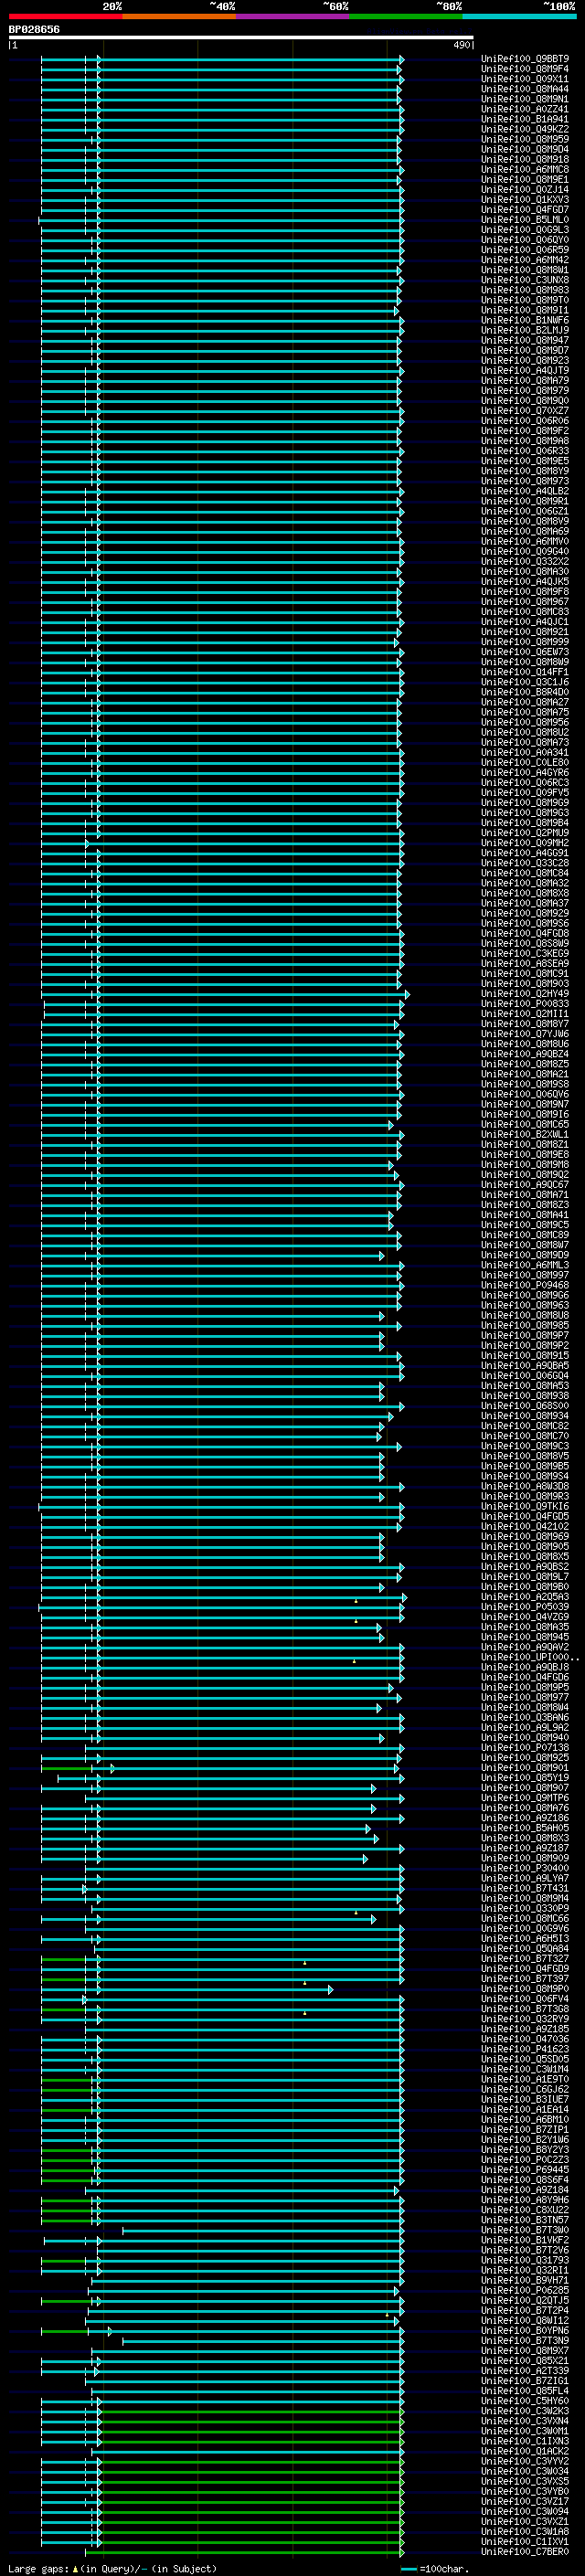This screenshot has height=2576, width=585.
Task: Click the UniRef100_A6MML3 entry
Action: (525, 1265)
